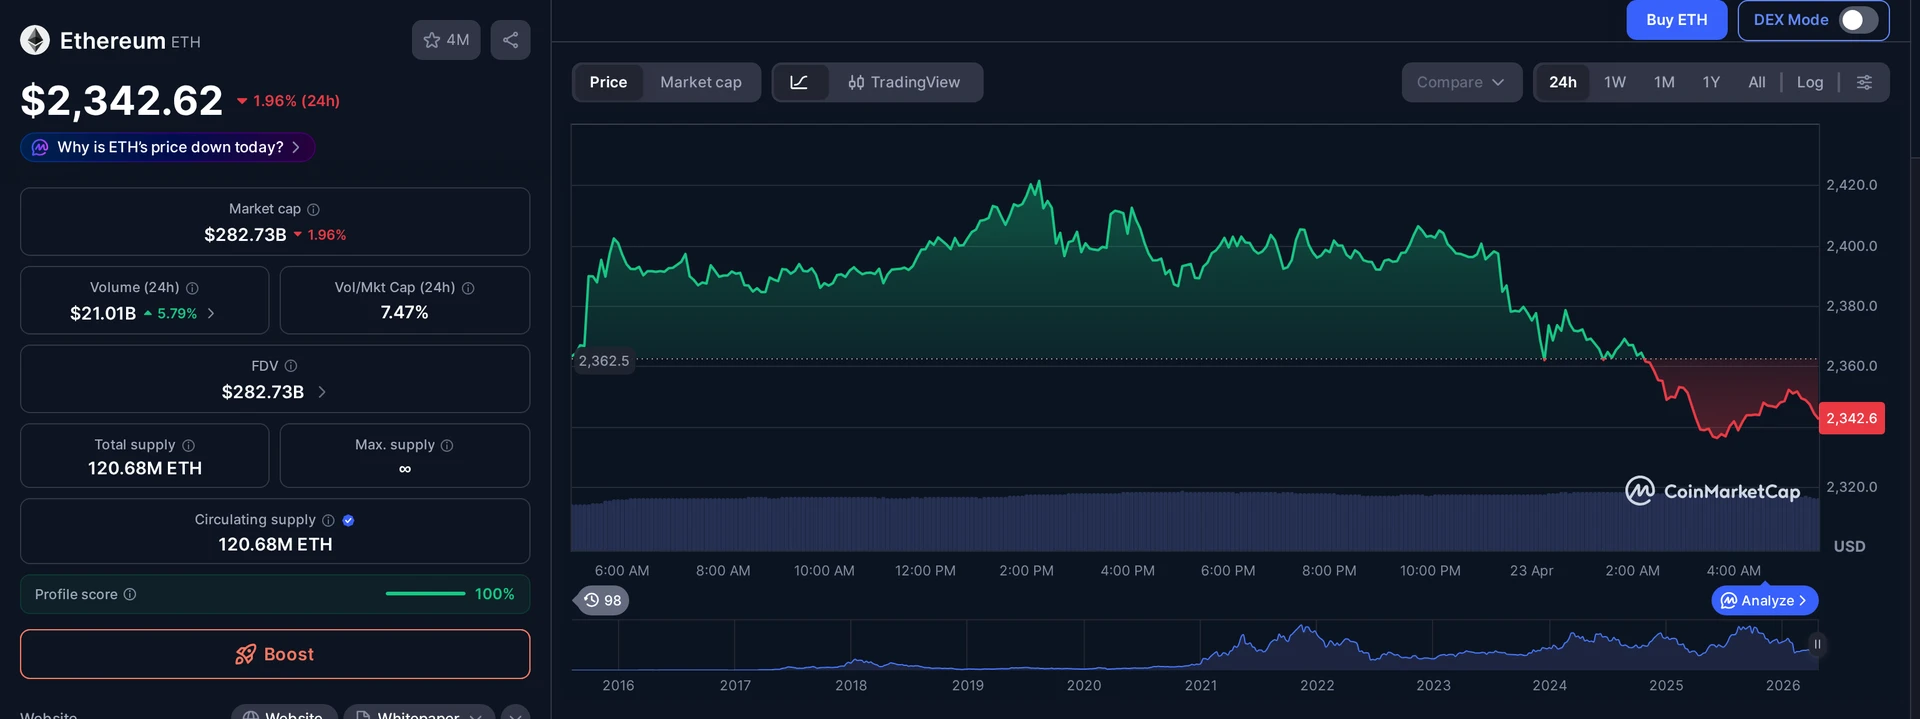Switch to the Price tab
The height and width of the screenshot is (719, 1920).
[x=608, y=82]
